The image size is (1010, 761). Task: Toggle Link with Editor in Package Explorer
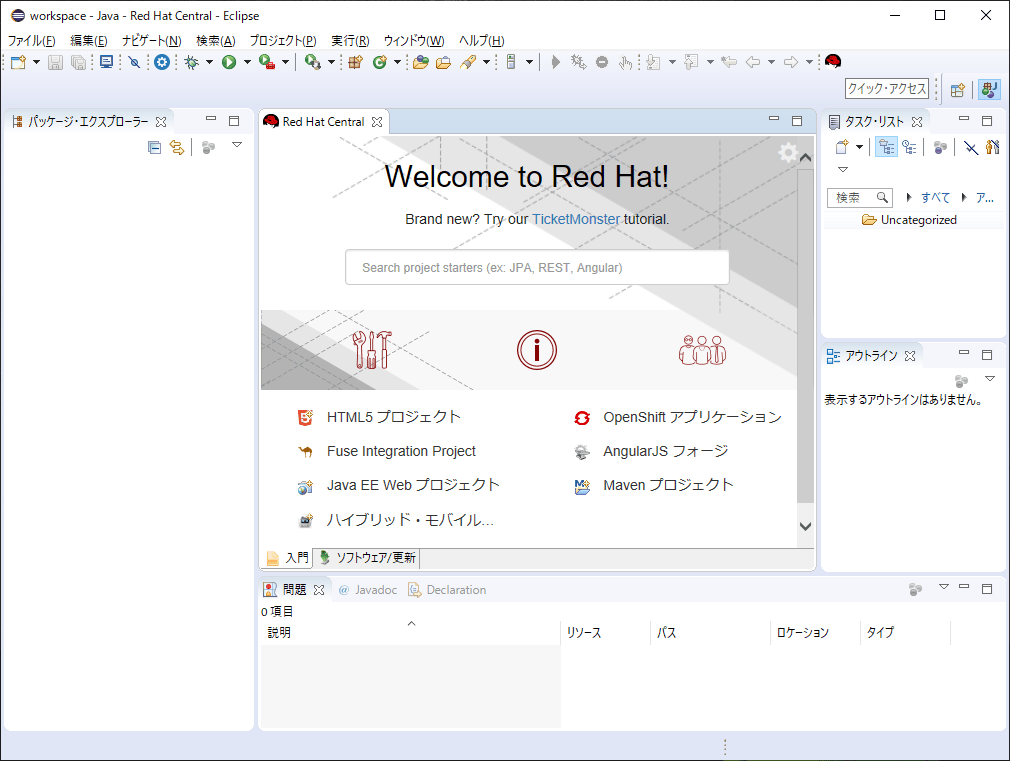coord(177,148)
